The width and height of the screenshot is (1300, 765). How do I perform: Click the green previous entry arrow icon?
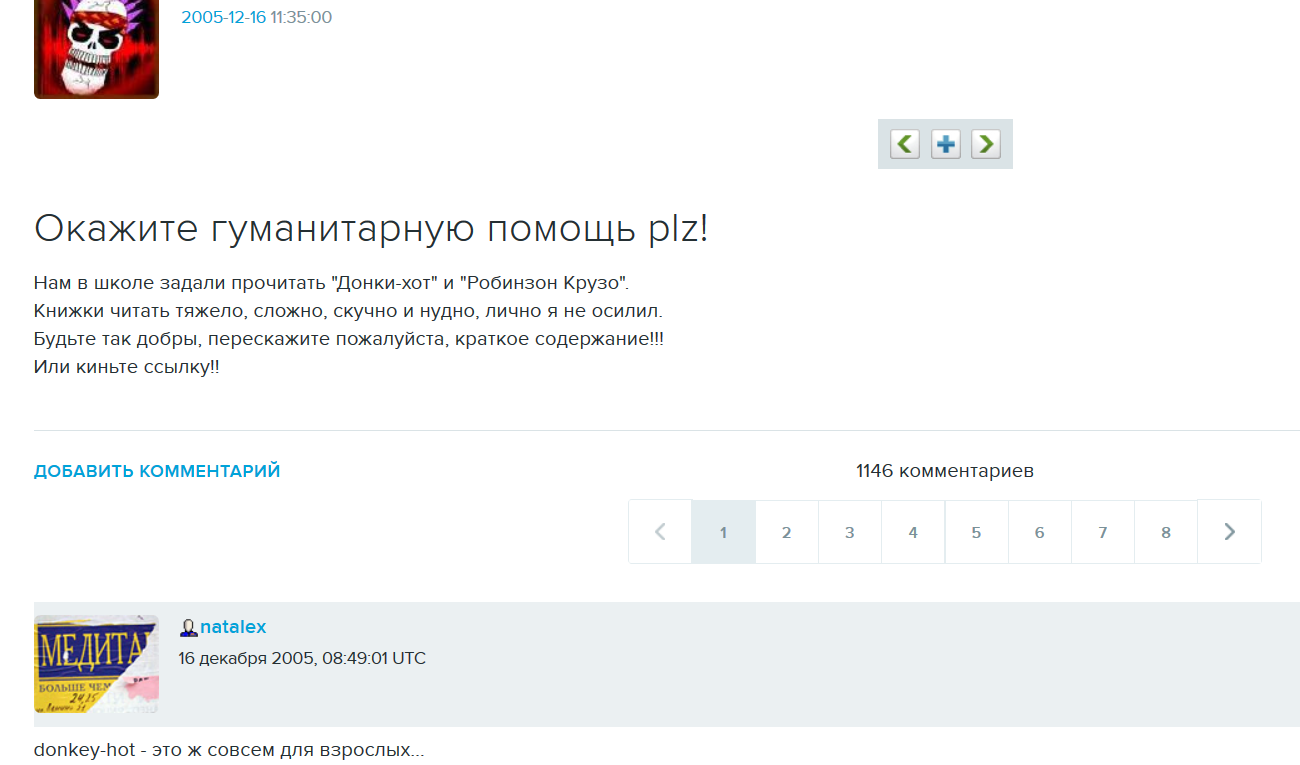[x=905, y=144]
